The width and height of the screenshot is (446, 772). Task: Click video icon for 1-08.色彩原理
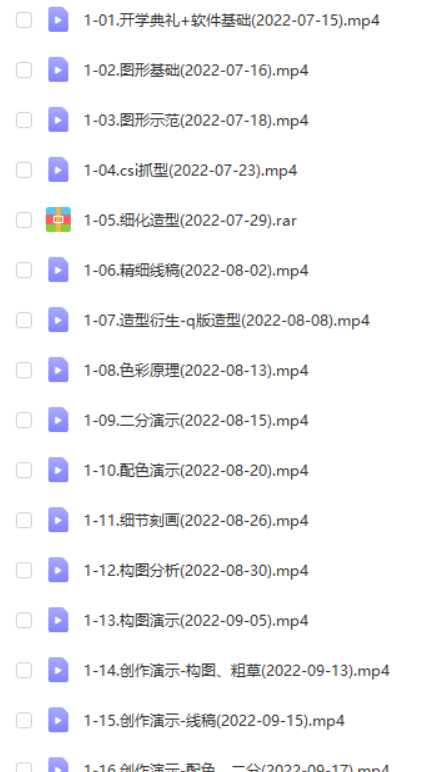[58, 370]
